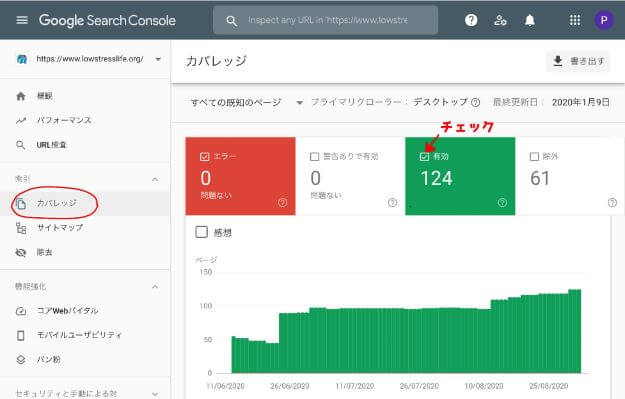Check the 警告ありで有効 checkbox
The height and width of the screenshot is (399, 625).
click(x=314, y=156)
